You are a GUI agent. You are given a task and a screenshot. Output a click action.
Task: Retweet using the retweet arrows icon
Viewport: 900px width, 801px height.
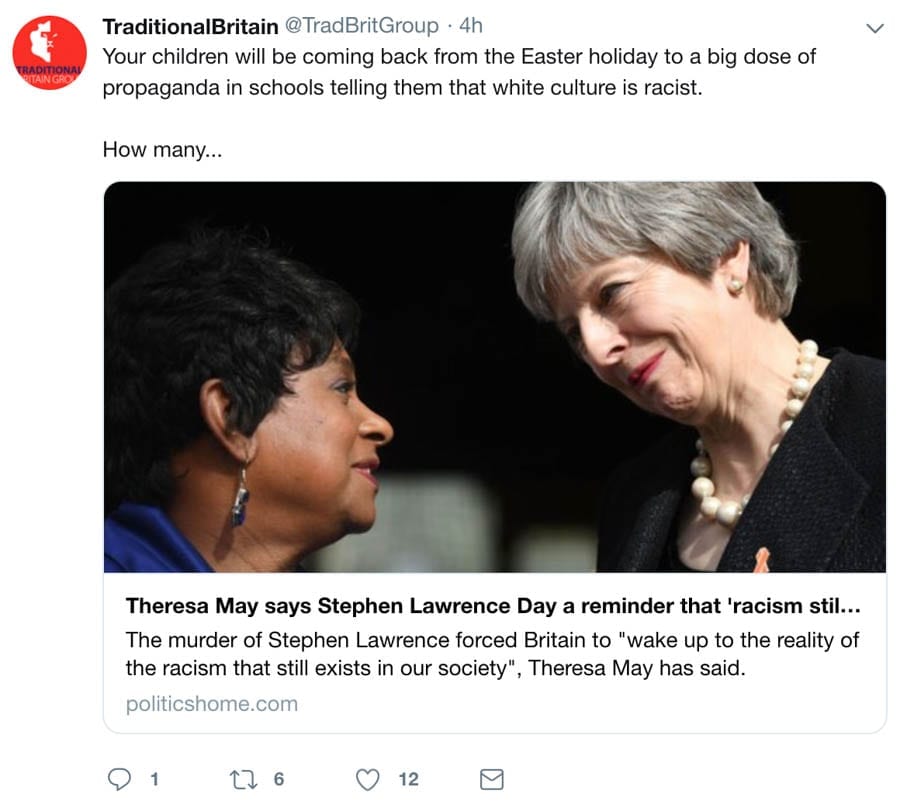click(243, 778)
